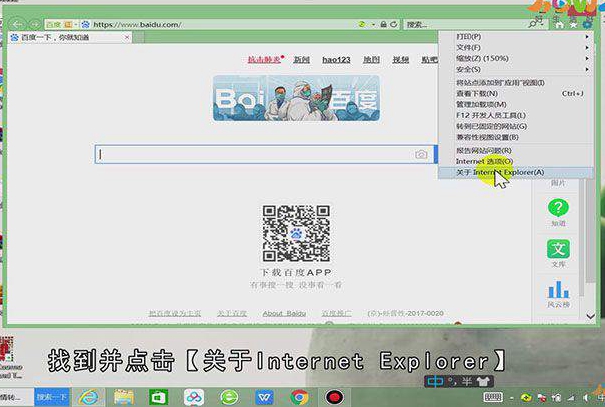Click the Baidu paw favicon in address bar
605x407 pixels.
[85, 25]
